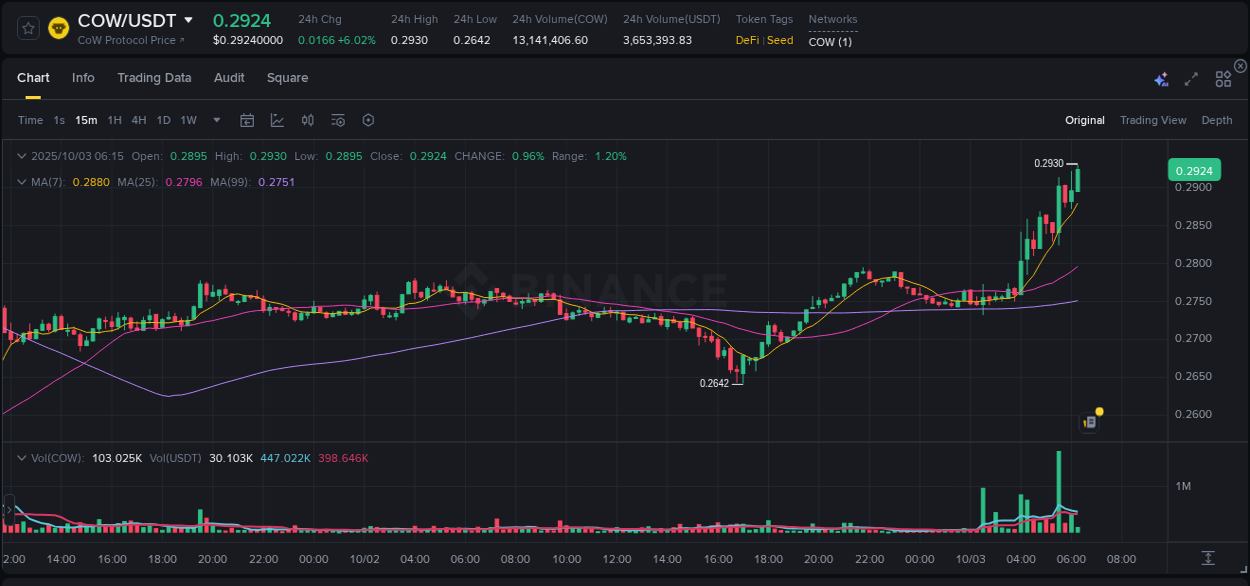Open the indicator settings list icon
This screenshot has width=1250, height=586.
(x=338, y=119)
